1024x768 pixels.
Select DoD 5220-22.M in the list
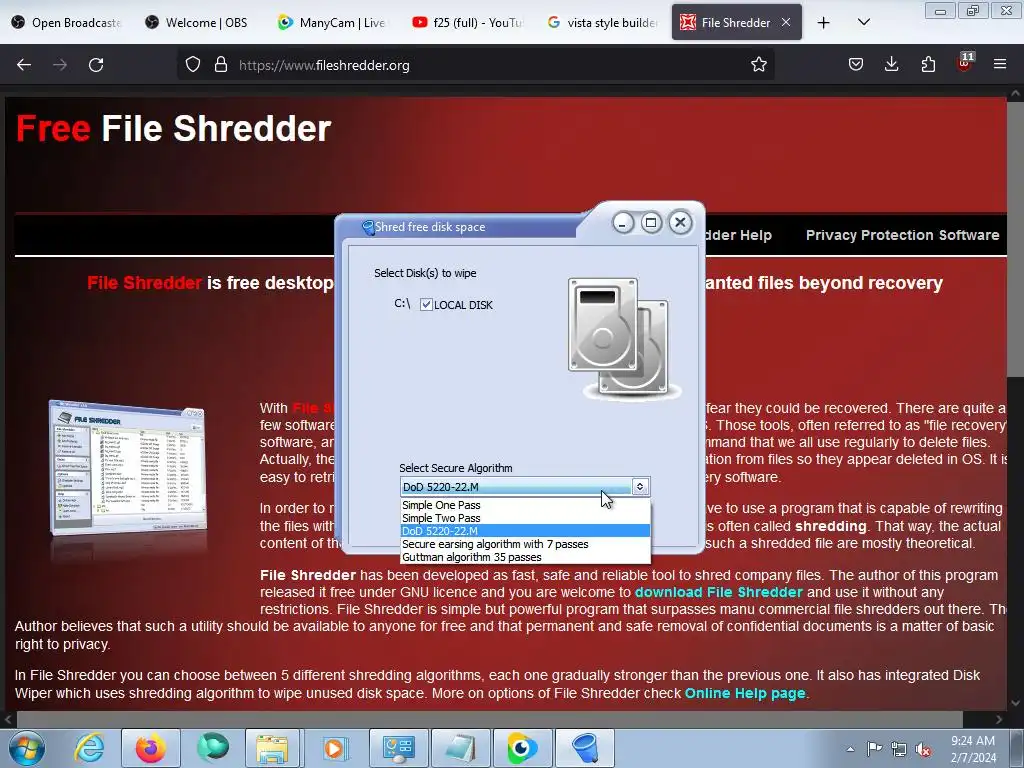pyautogui.click(x=525, y=531)
